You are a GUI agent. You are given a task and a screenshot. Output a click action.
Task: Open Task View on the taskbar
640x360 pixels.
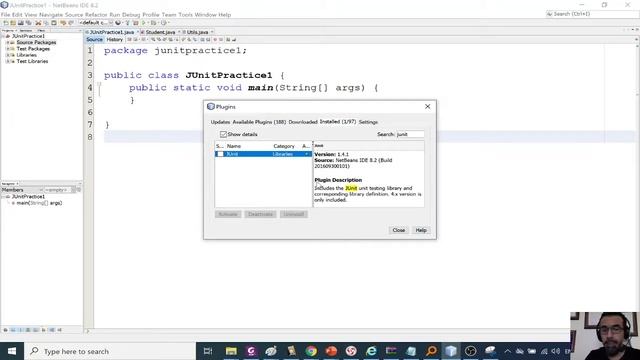[x=208, y=351]
